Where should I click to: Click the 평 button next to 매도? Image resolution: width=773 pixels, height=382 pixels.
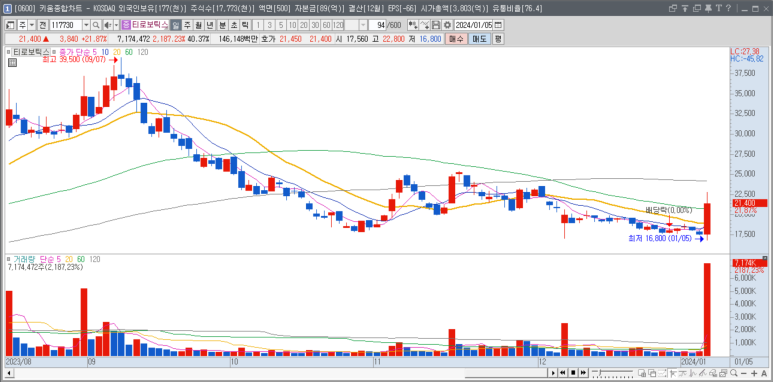point(498,39)
